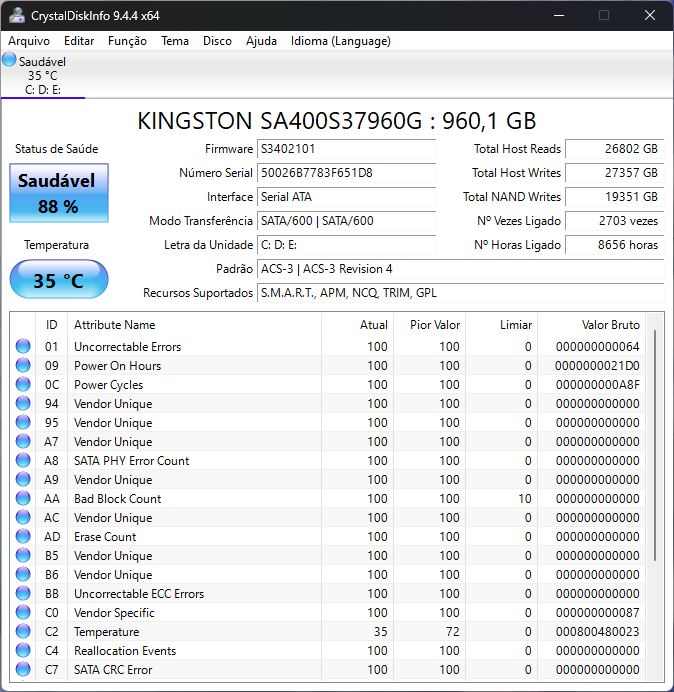This screenshot has width=674, height=692.
Task: Click the Atual column header
Action: [358, 325]
